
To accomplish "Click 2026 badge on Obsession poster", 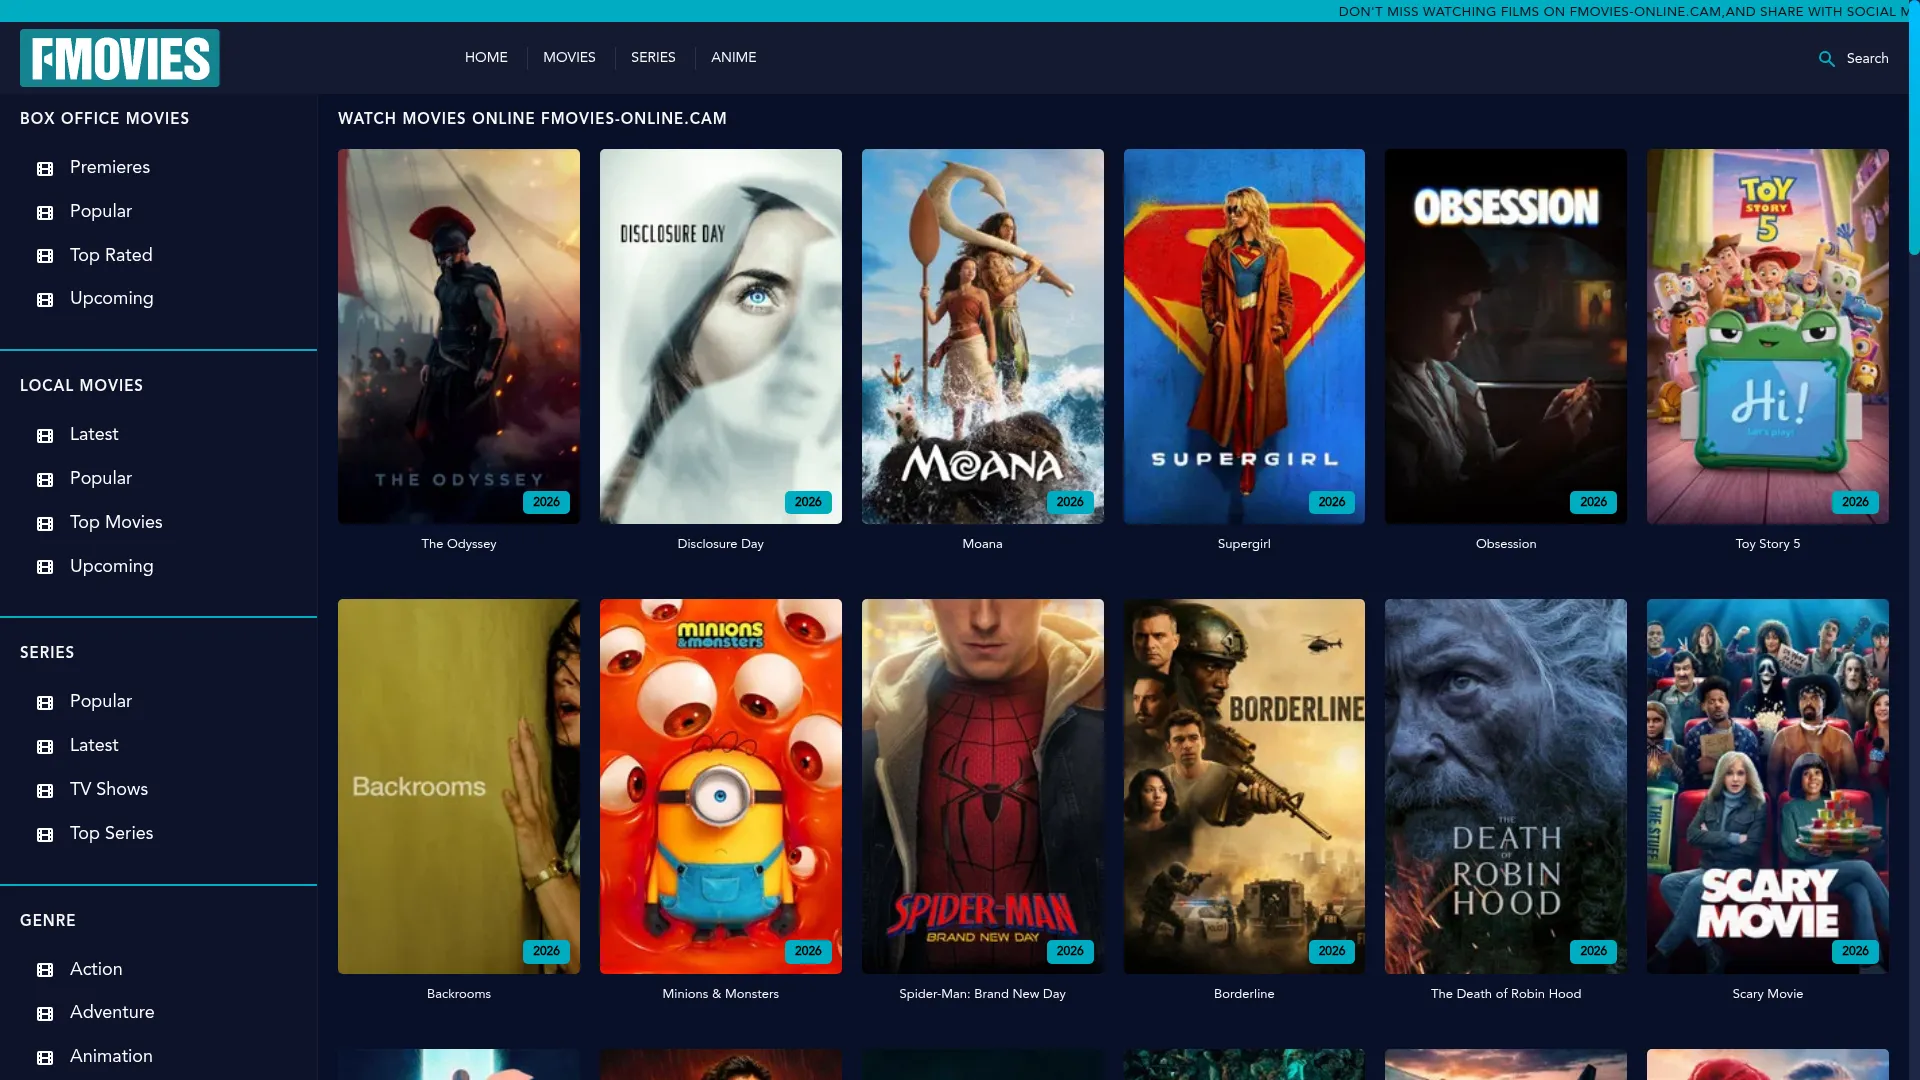I will coord(1594,502).
